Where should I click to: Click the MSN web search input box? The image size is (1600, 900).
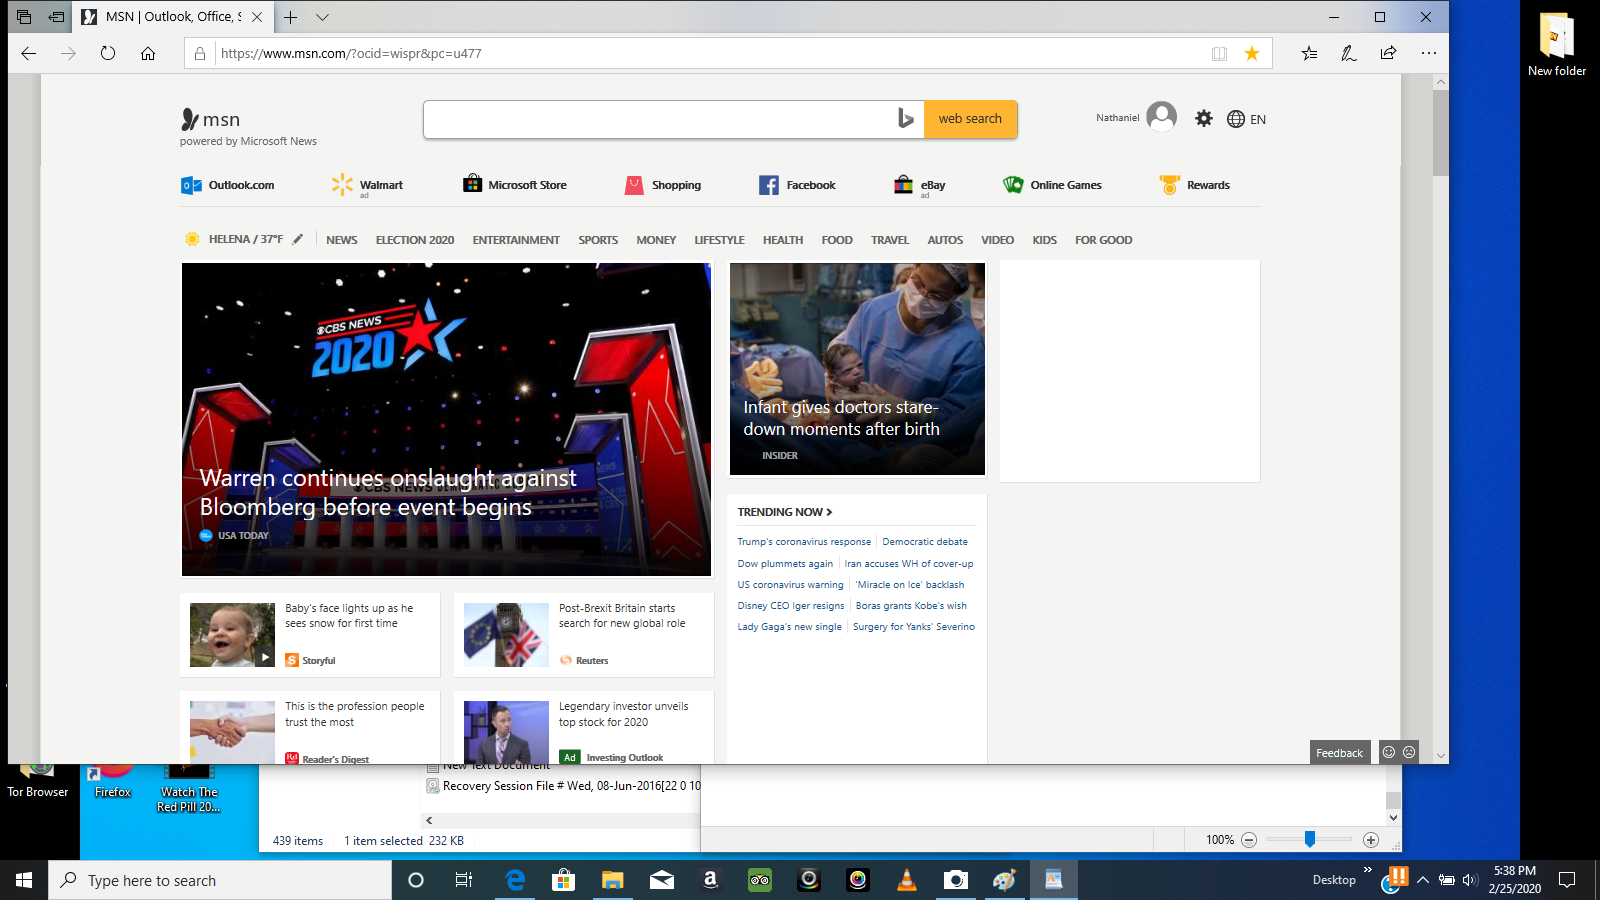pos(660,119)
